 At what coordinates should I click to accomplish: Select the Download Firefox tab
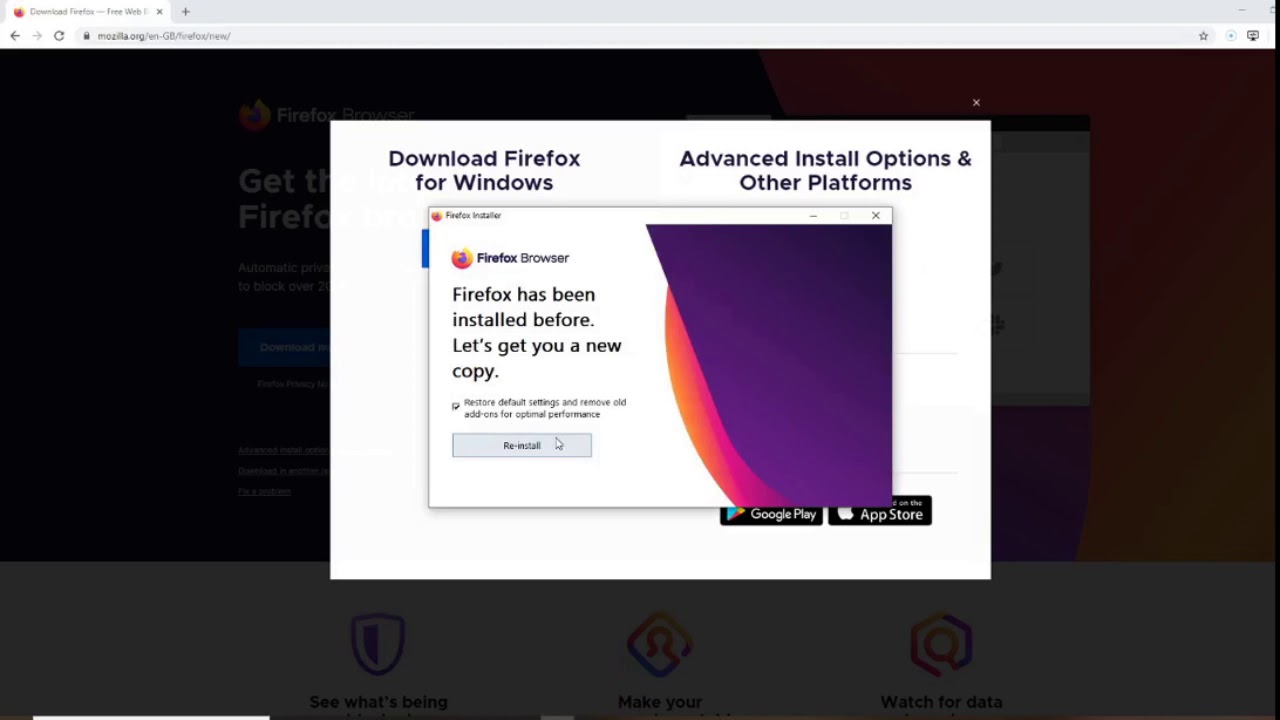point(88,12)
